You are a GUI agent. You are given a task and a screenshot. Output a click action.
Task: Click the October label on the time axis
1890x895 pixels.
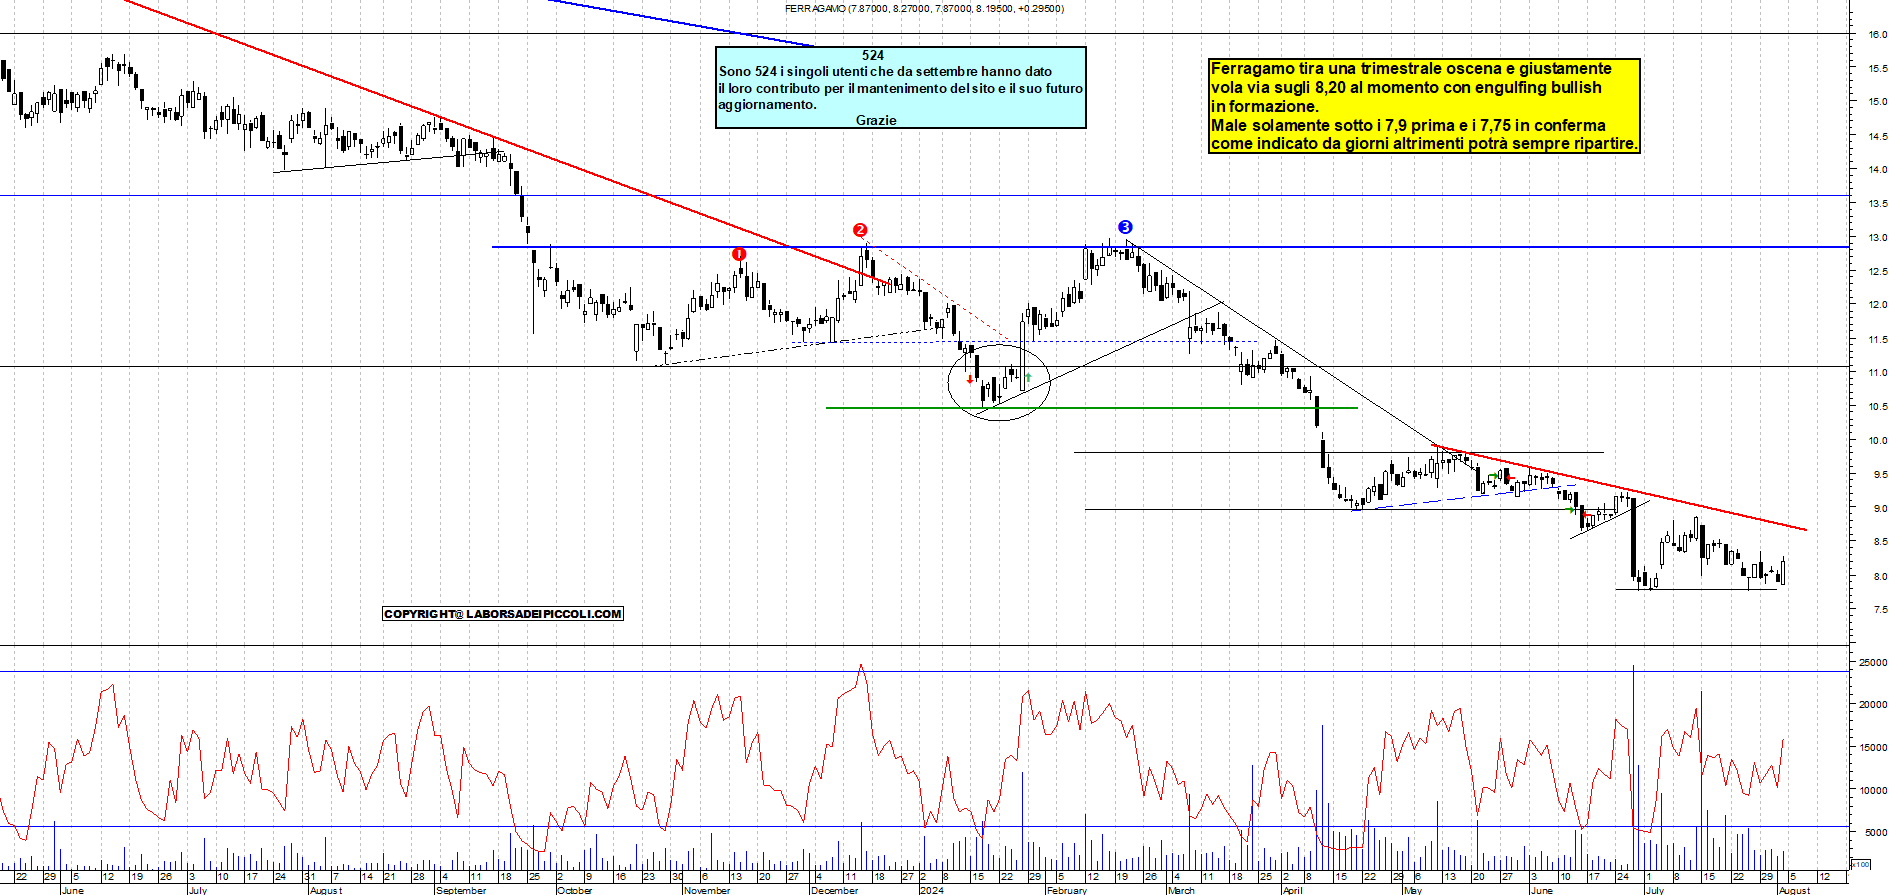point(574,890)
